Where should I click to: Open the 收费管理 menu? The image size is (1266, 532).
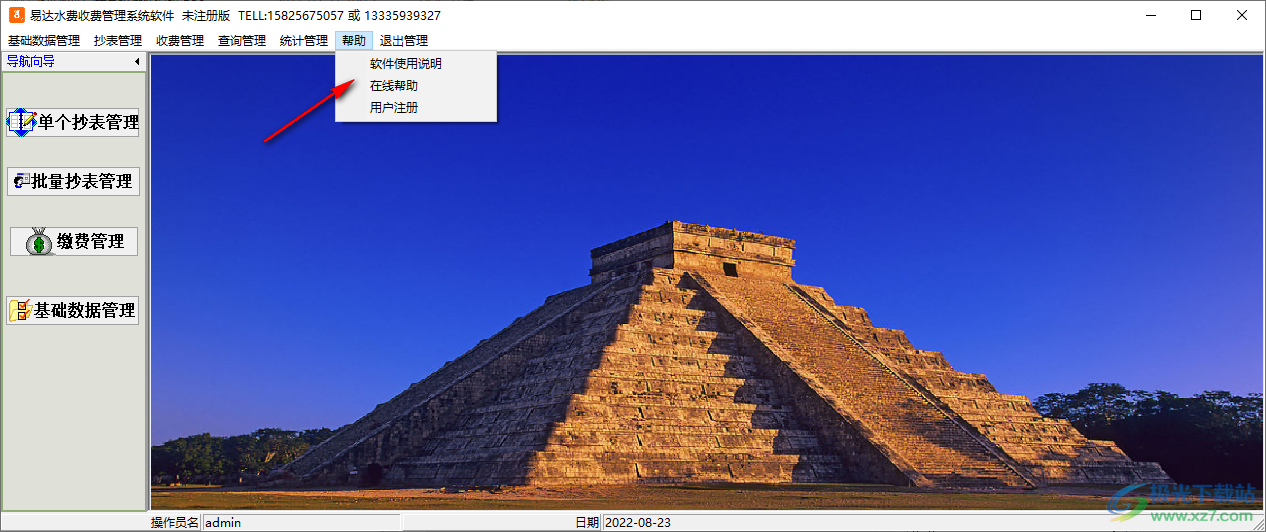[x=180, y=41]
